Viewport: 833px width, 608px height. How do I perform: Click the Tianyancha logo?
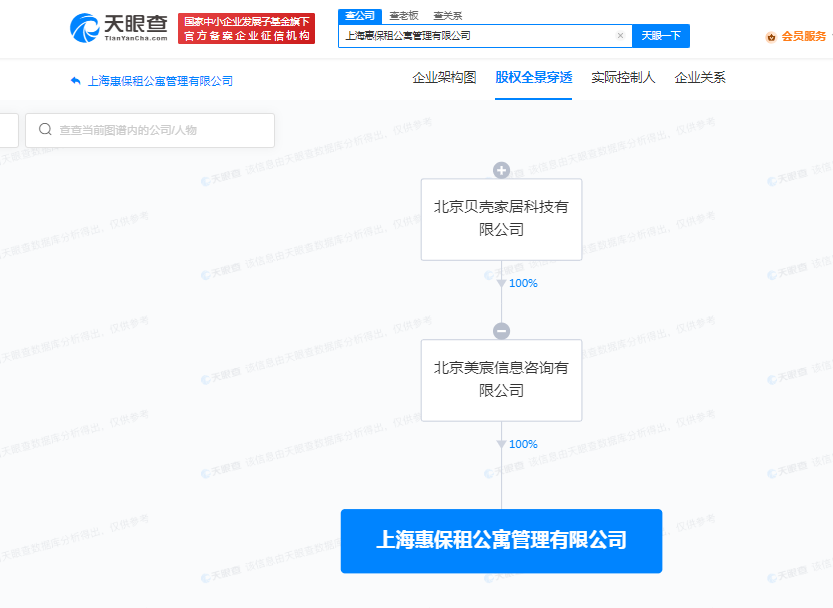coord(119,28)
